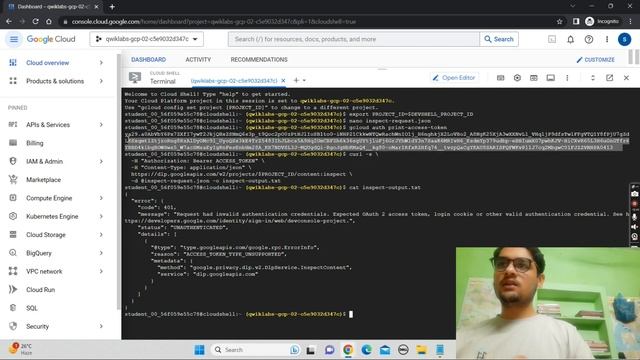Viewport: 640px width, 360px height.
Task: Open Products & solutions
Action: (55, 81)
